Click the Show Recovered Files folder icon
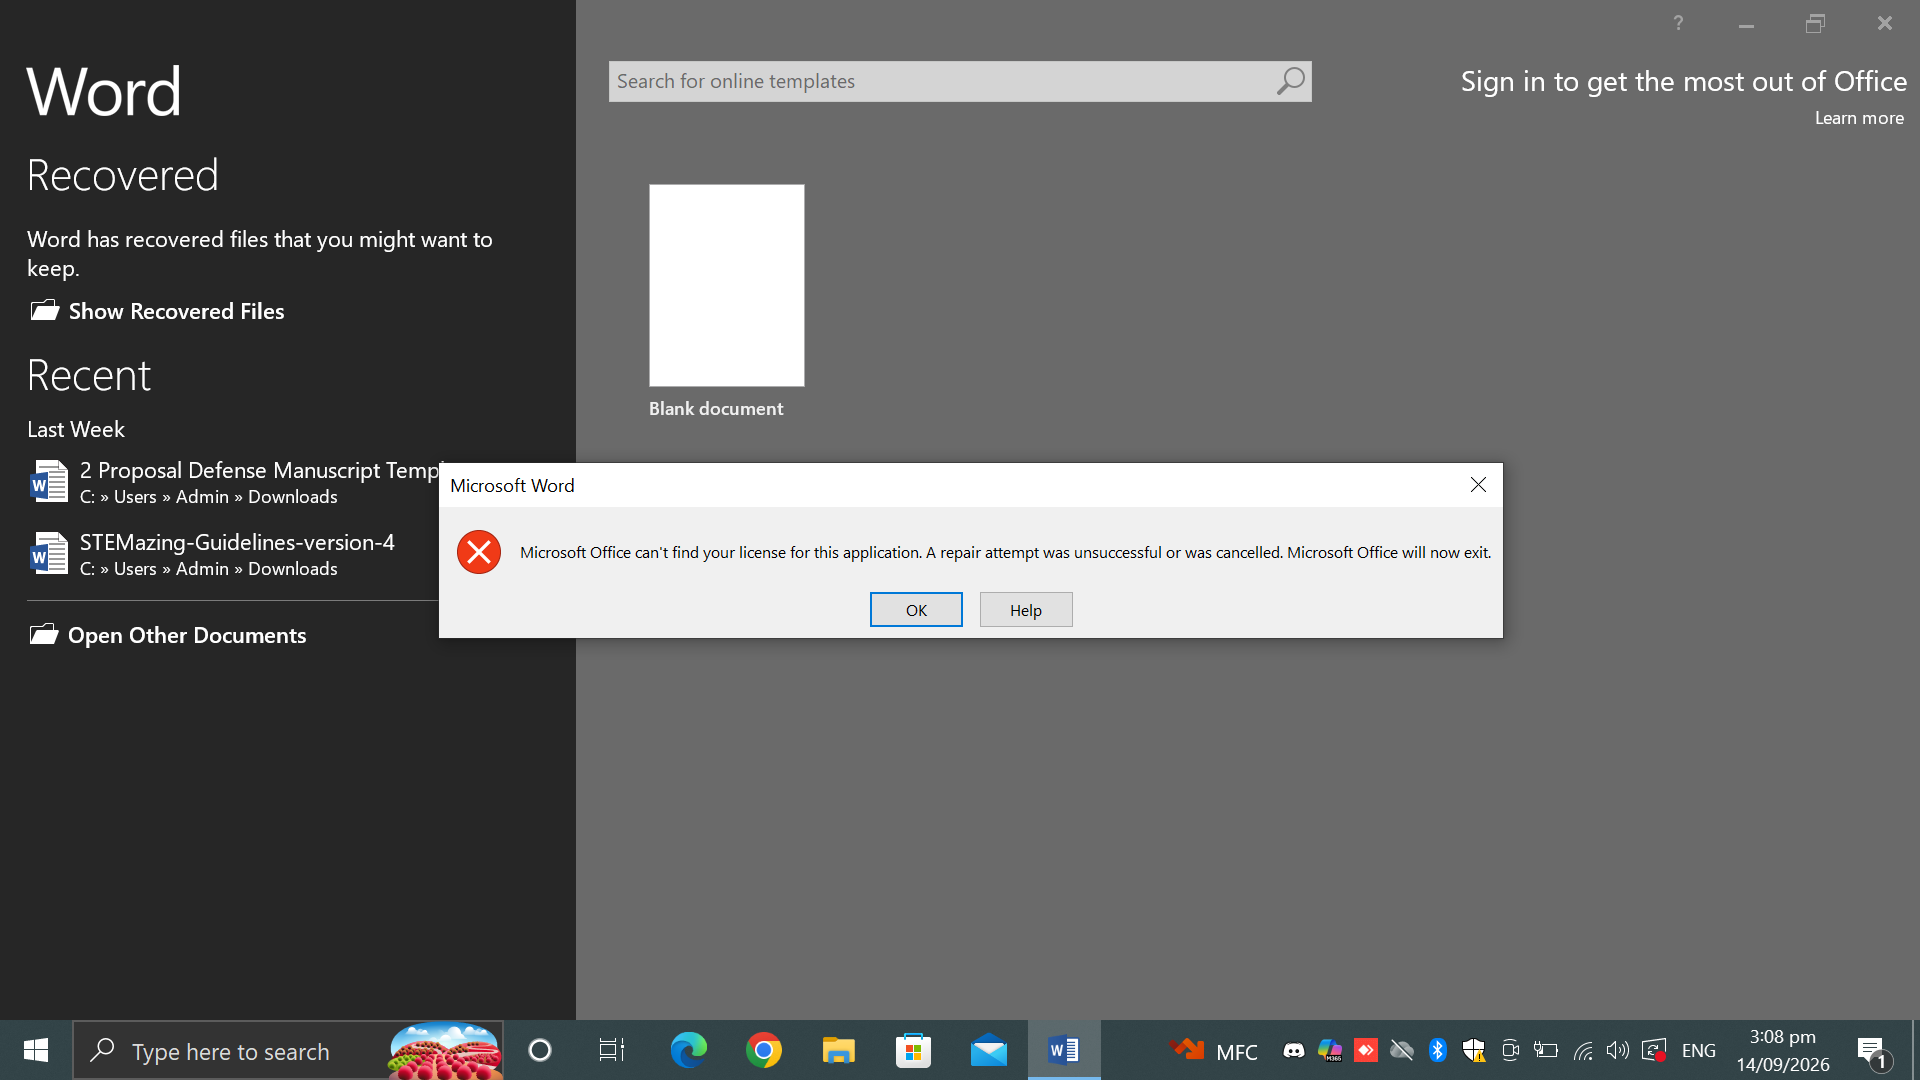 click(44, 310)
